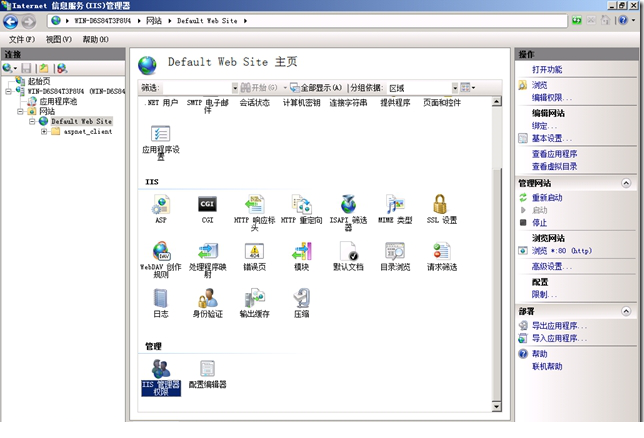This screenshot has height=438, width=644.
Task: Open the 文件(F) menu
Action: pos(22,39)
